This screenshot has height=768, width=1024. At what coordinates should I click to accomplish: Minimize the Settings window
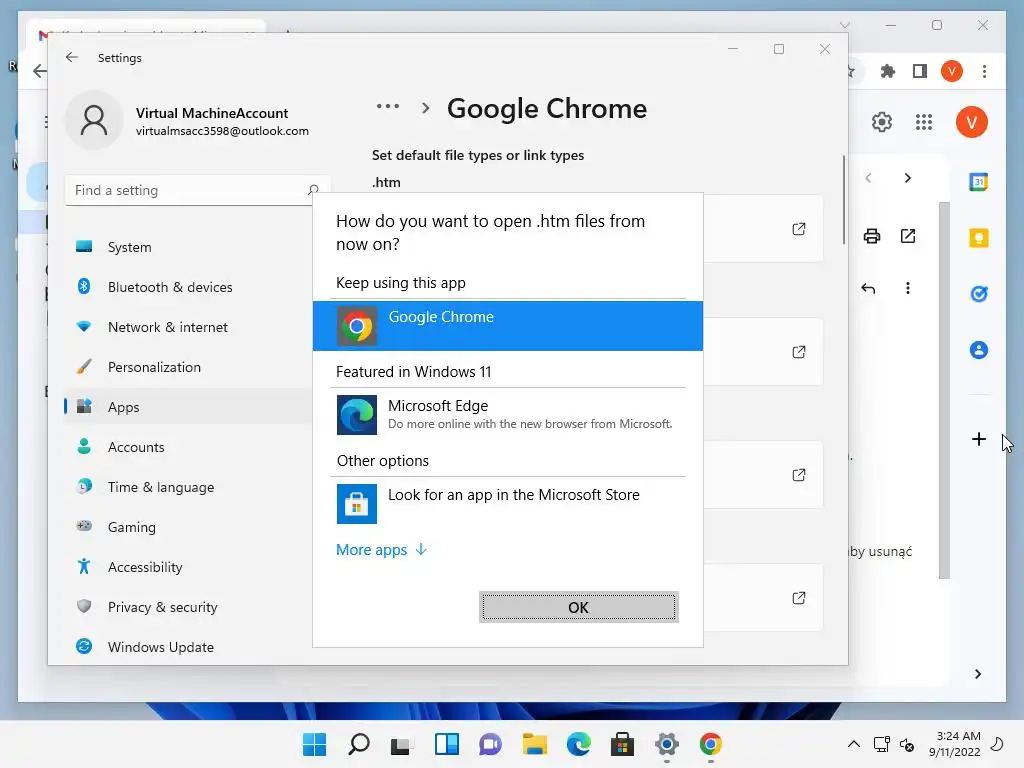(x=733, y=49)
